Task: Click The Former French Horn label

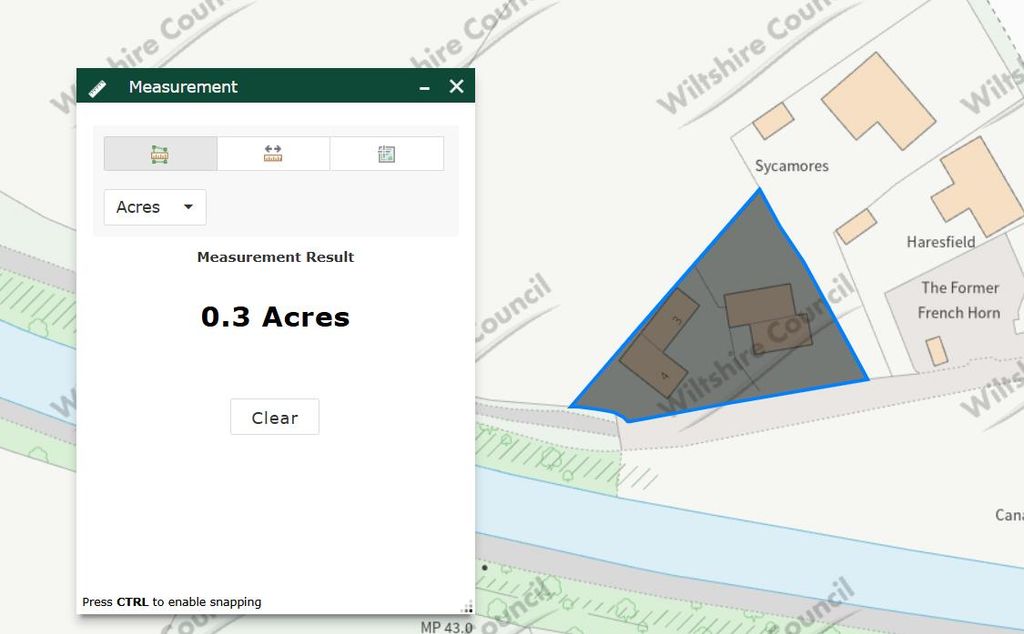Action: [959, 300]
